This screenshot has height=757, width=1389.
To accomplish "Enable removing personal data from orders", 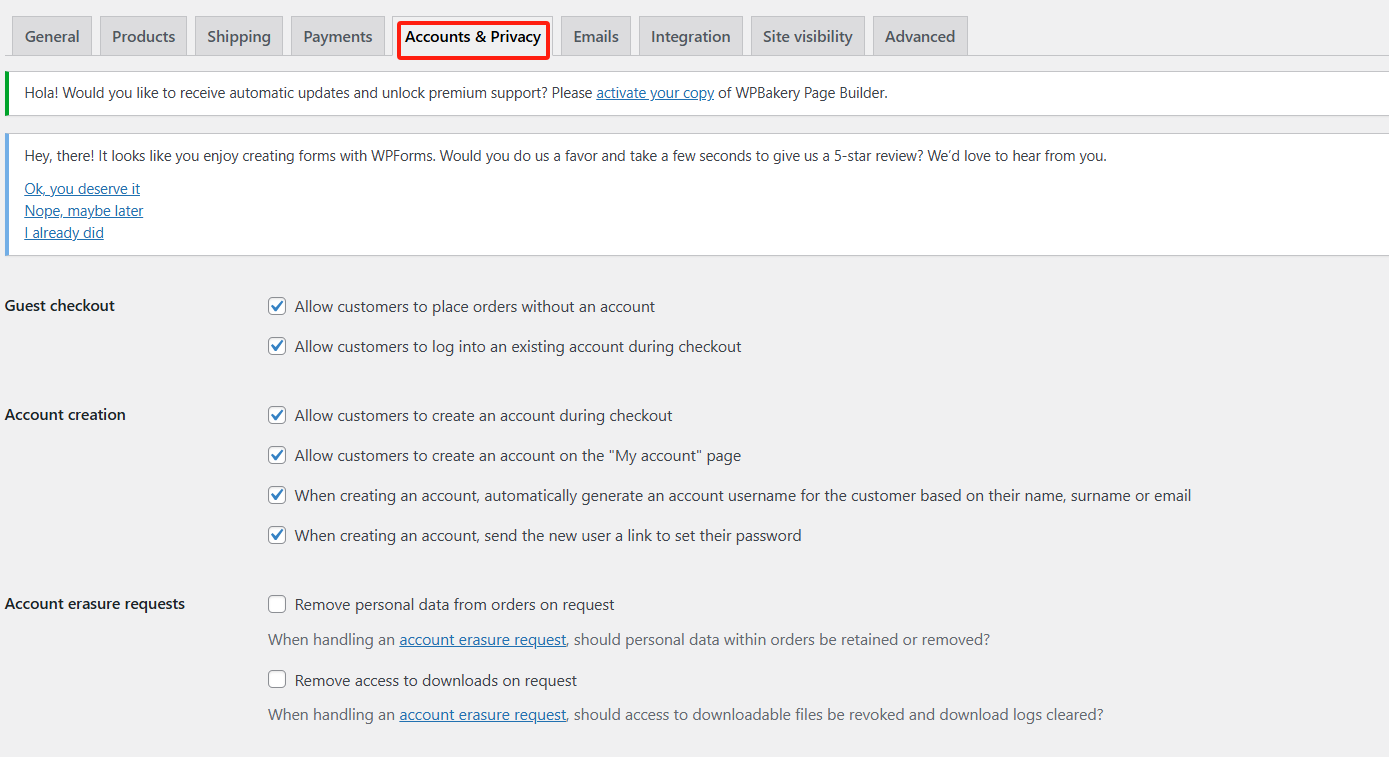I will tap(277, 604).
